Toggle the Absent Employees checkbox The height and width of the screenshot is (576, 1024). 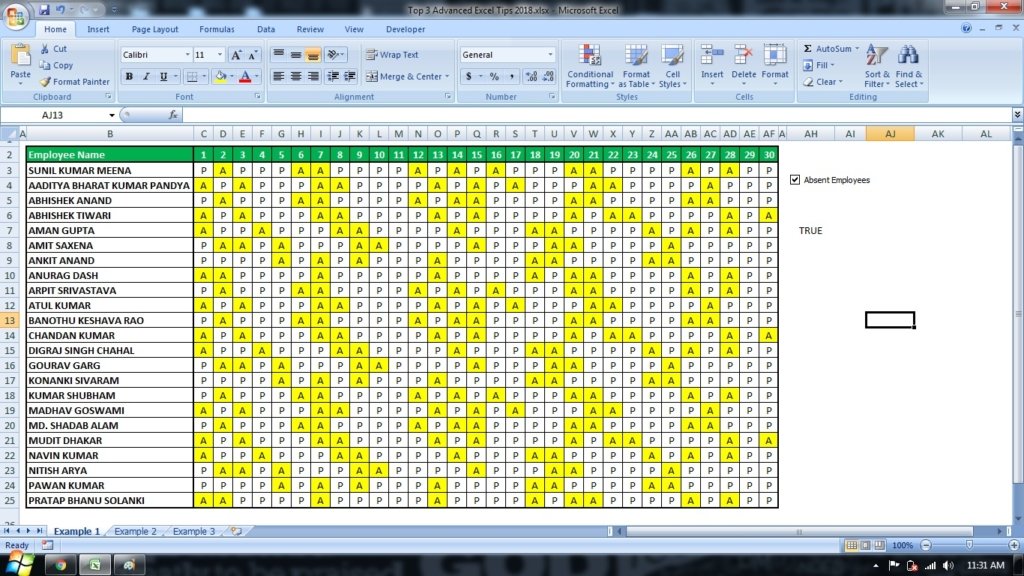(795, 180)
